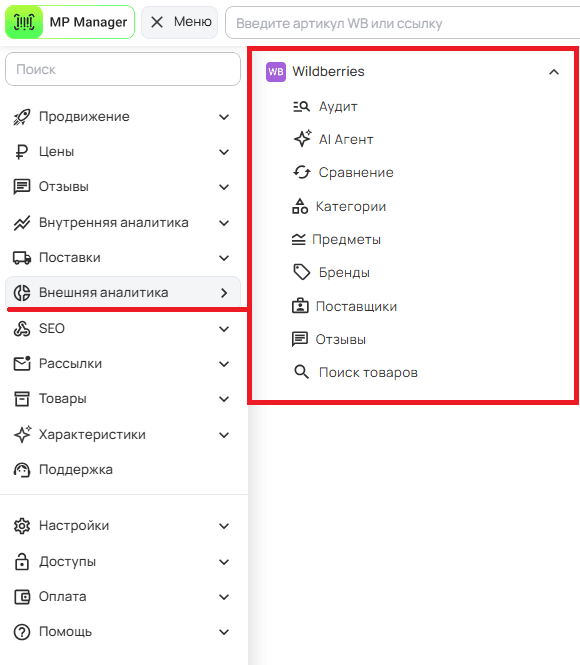Viewport: 580px width, 665px height.
Task: Click the purple WB Wildberries badge icon
Action: 276,72
